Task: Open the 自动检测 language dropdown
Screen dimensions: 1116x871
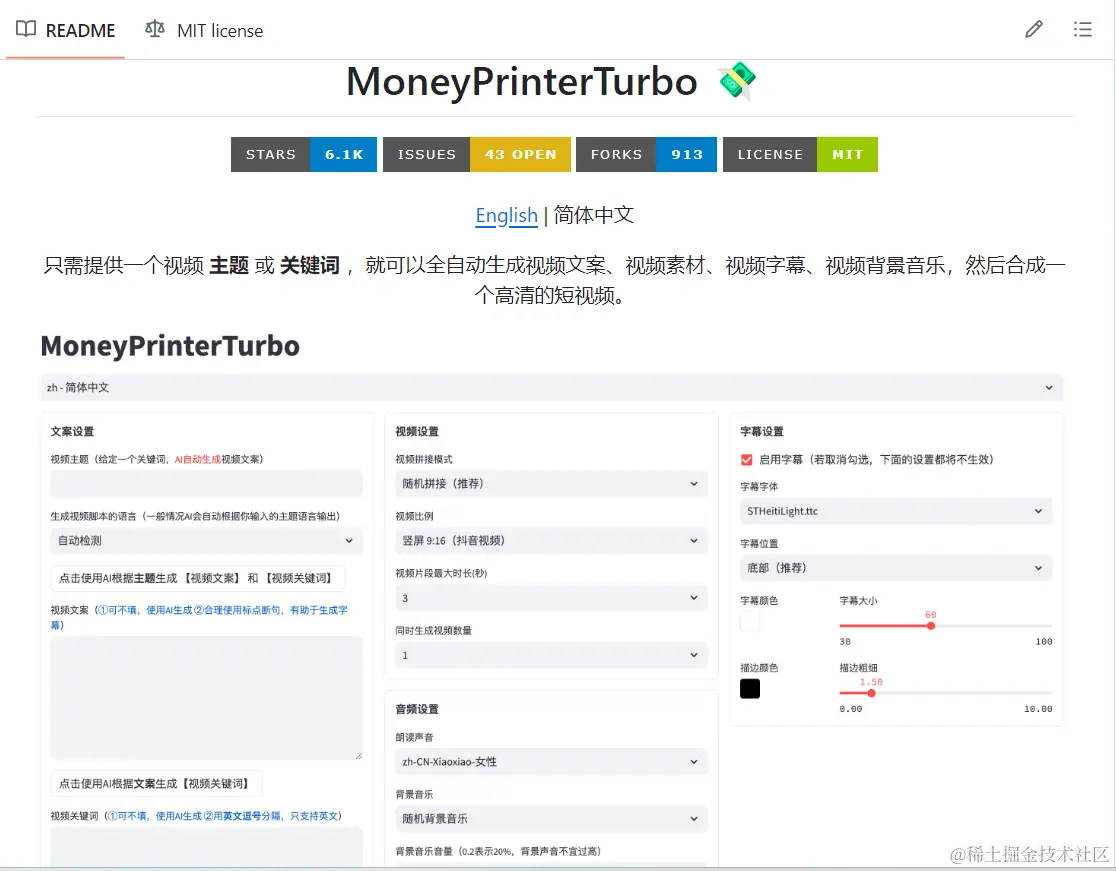Action: point(206,541)
